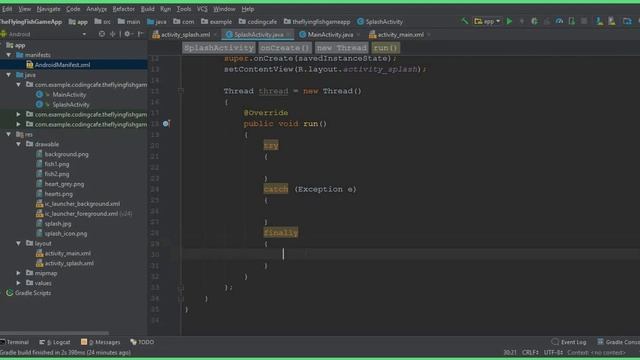Click the Apply Changes lightning icon
The width and height of the screenshot is (640, 360).
(x=522, y=21)
